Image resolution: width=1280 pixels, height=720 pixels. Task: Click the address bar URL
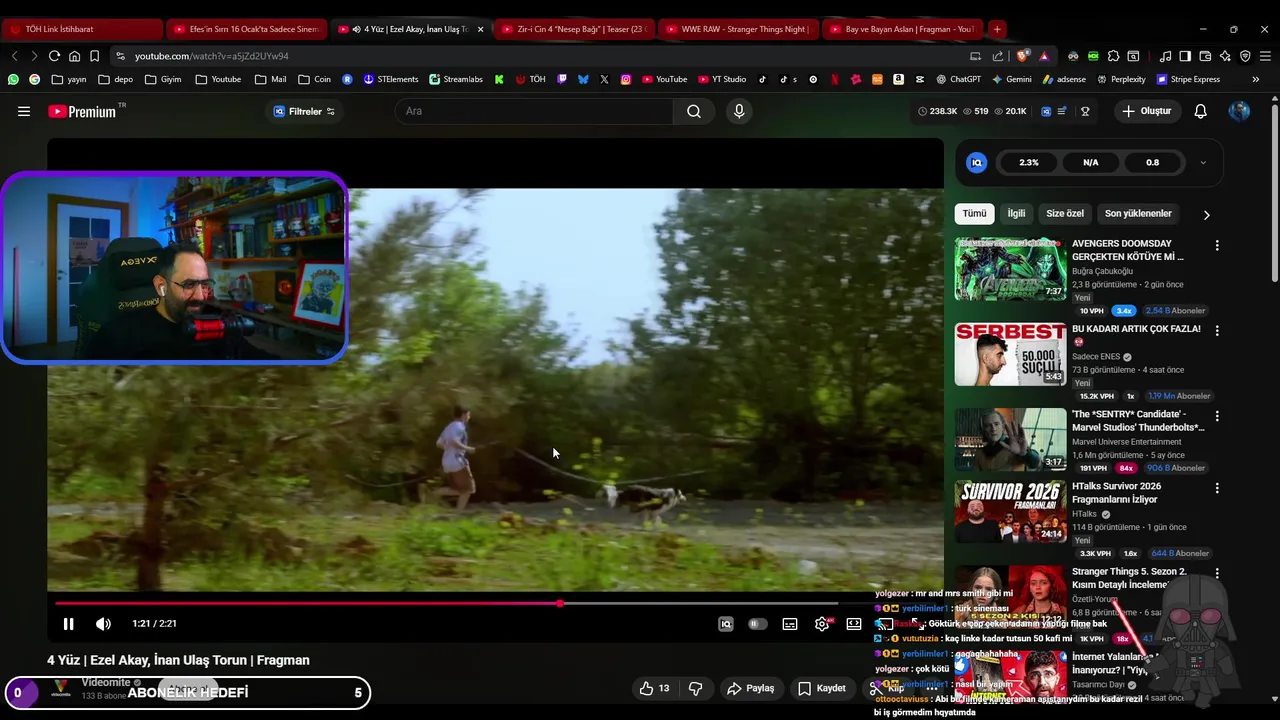(211, 56)
